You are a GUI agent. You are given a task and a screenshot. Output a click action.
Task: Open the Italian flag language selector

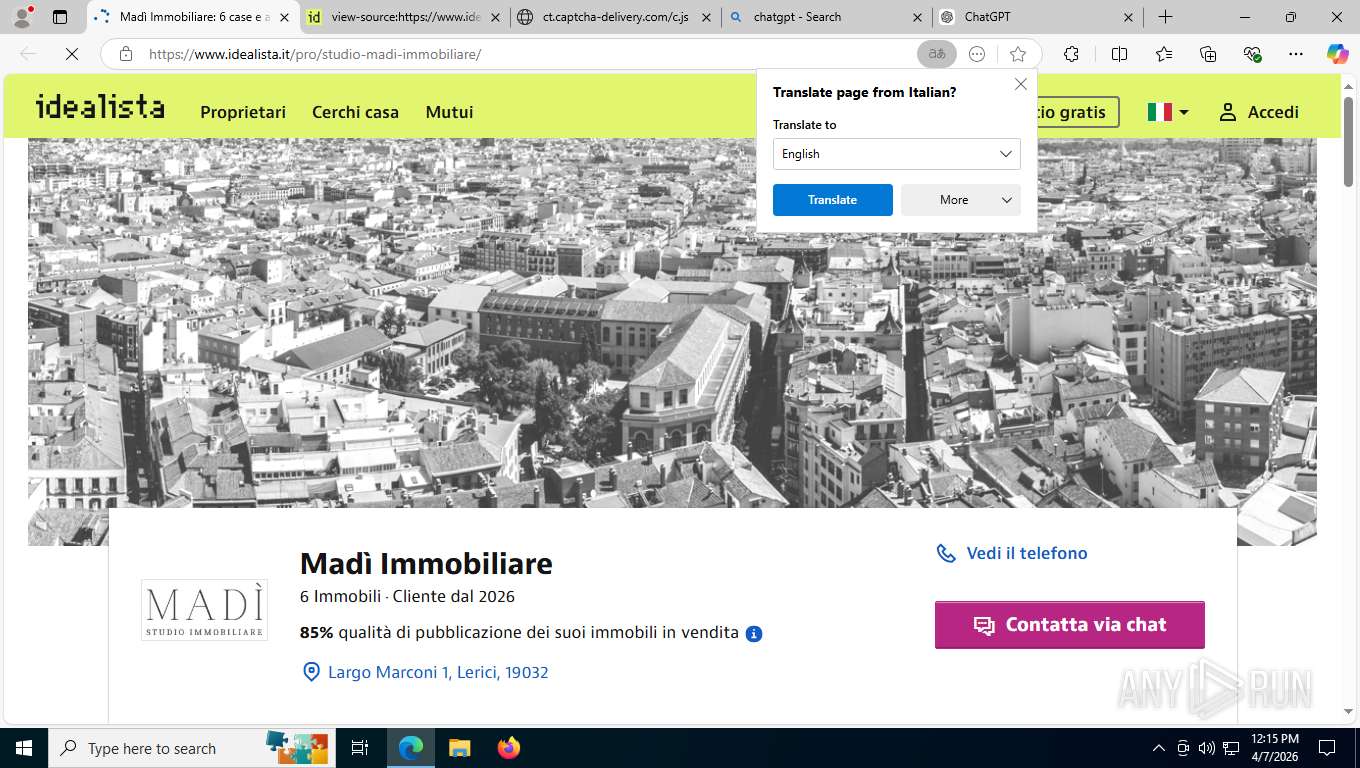(x=1168, y=112)
